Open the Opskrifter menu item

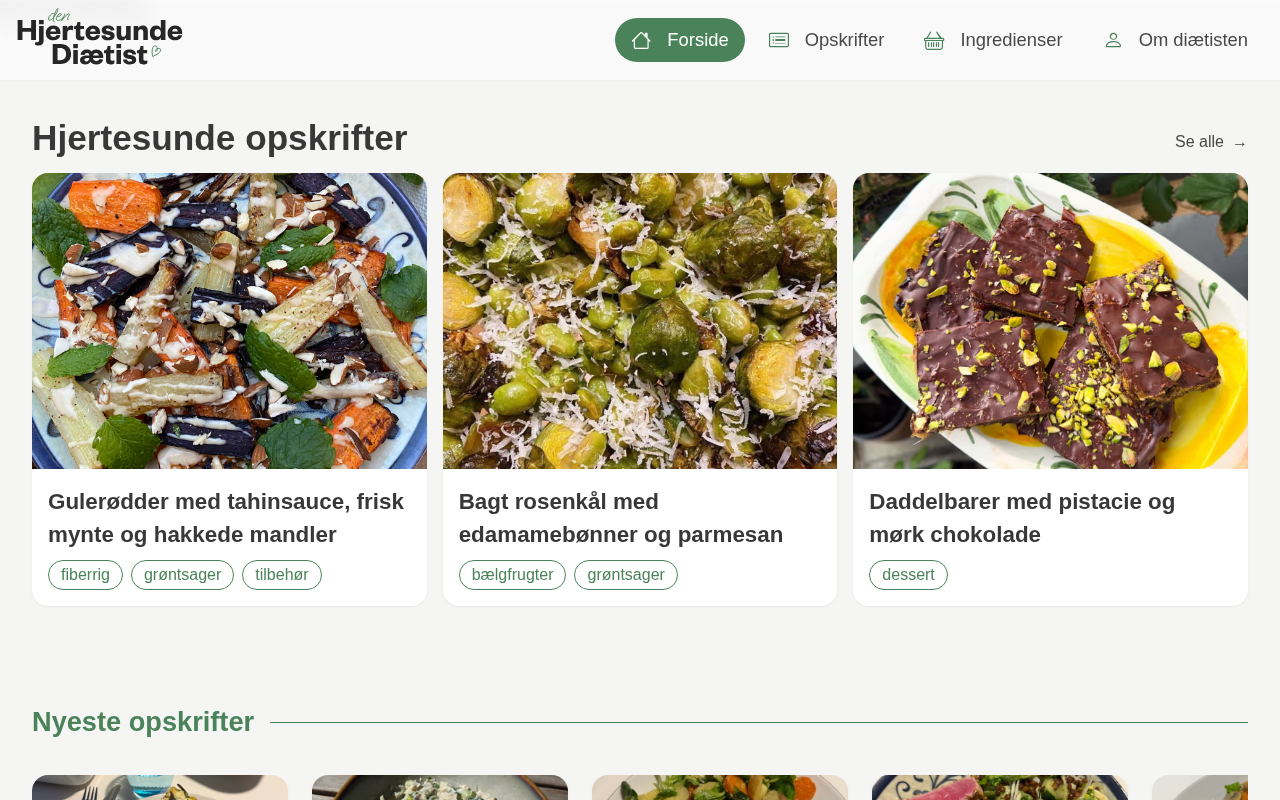pyautogui.click(x=826, y=40)
